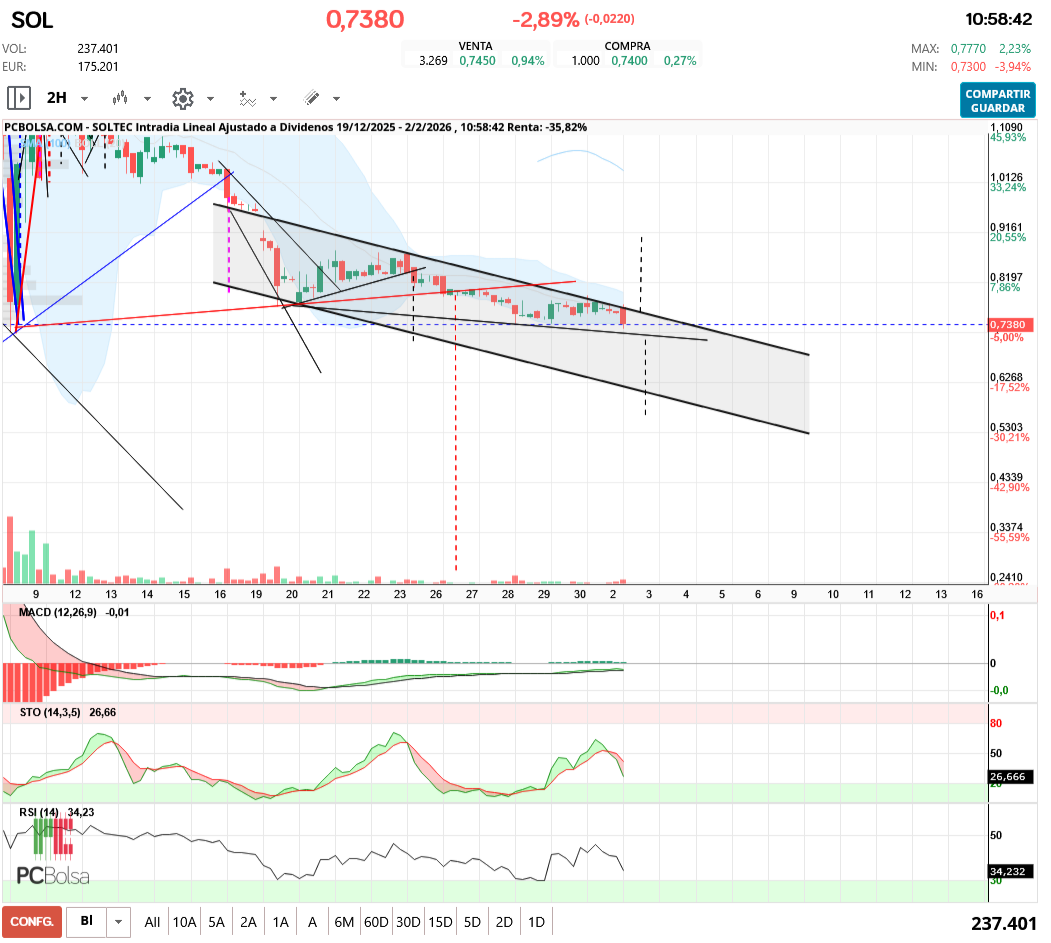Click the 26 date label on time axis
Viewport: 1051px width, 943px height.
click(x=436, y=594)
